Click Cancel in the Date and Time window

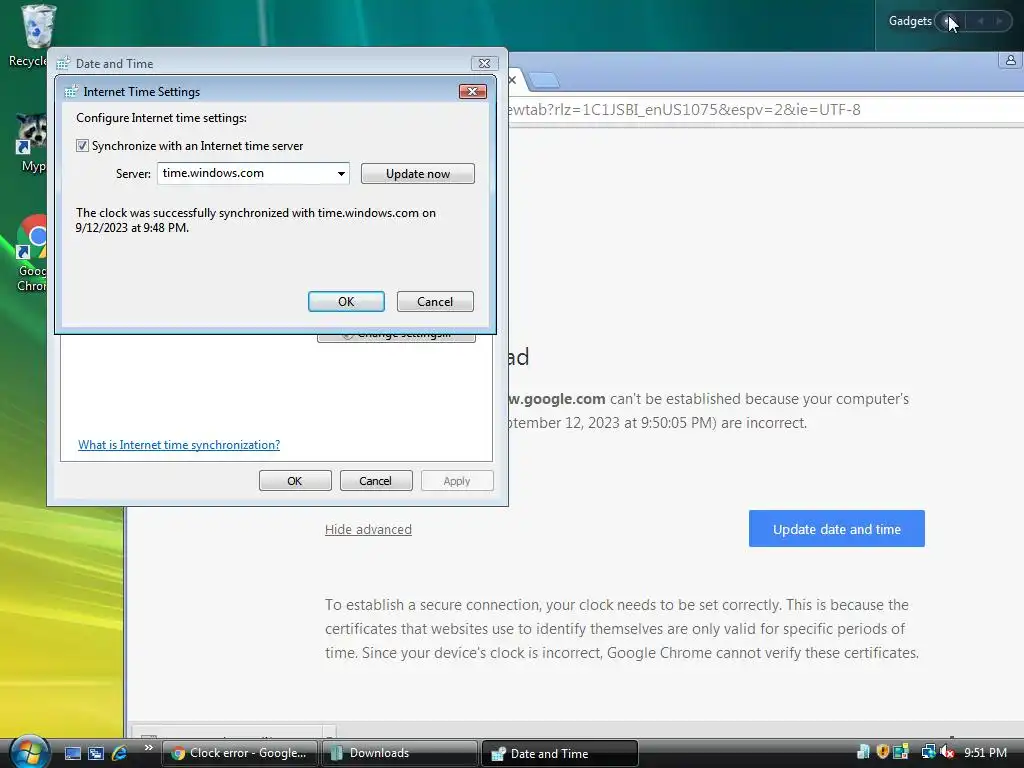376,481
